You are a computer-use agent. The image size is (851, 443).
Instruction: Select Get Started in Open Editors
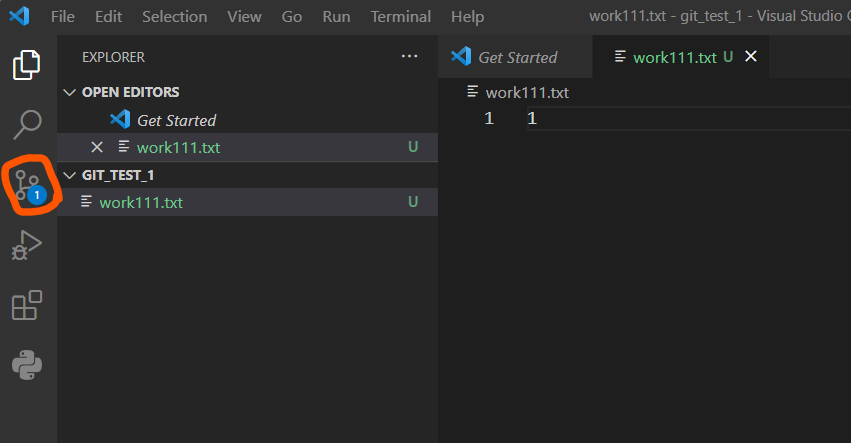(x=247, y=120)
